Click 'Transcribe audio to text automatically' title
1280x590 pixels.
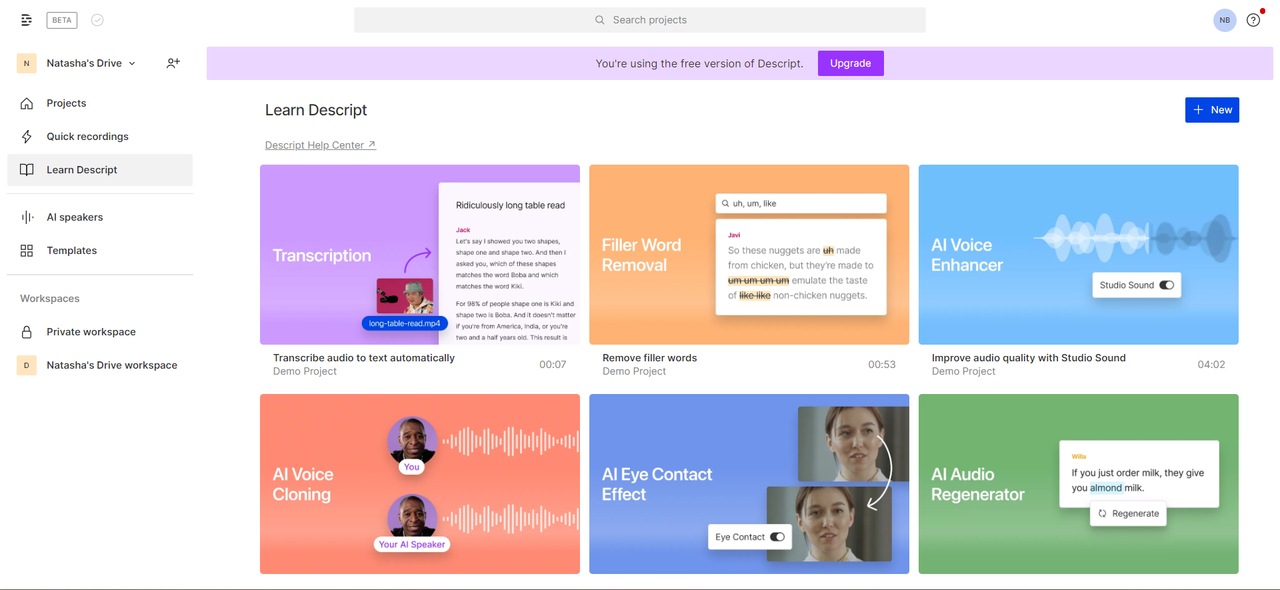coord(364,358)
